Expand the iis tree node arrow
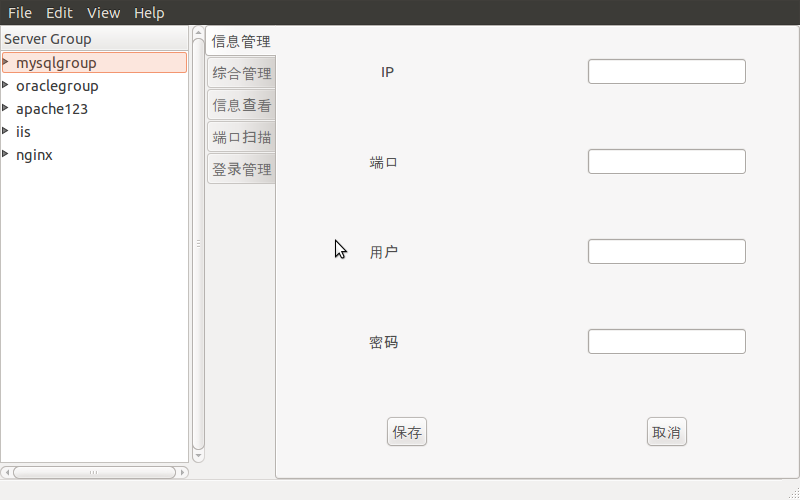The height and width of the screenshot is (500, 800). pyautogui.click(x=6, y=131)
